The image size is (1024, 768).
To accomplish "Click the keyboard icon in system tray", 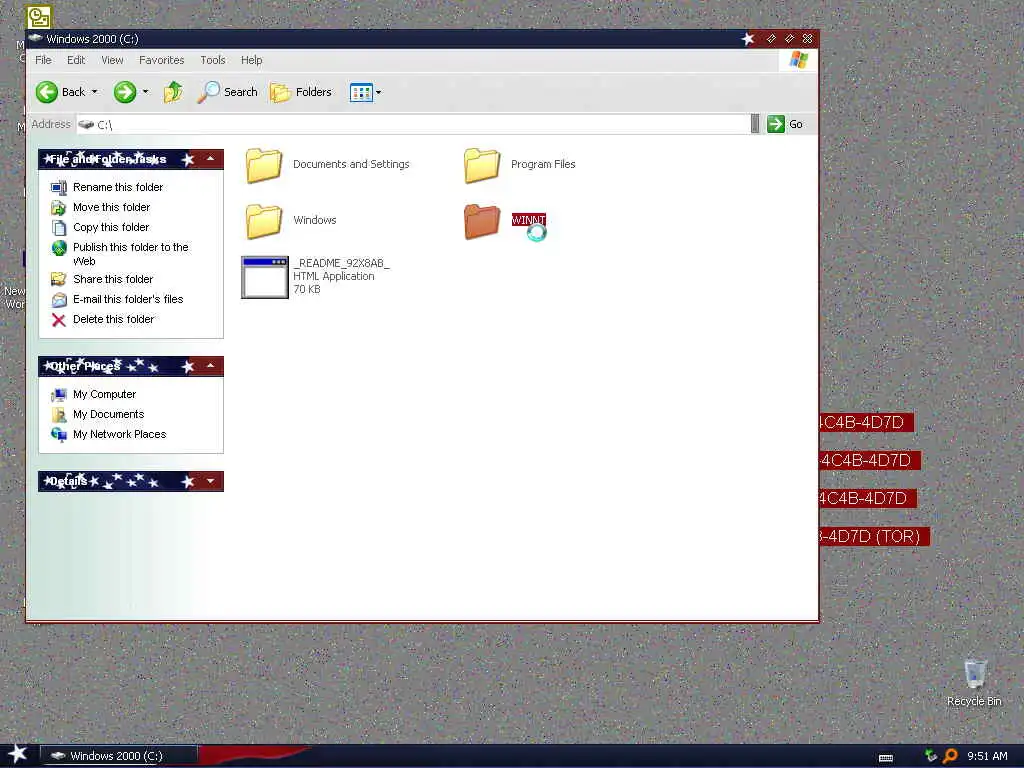I will (886, 758).
